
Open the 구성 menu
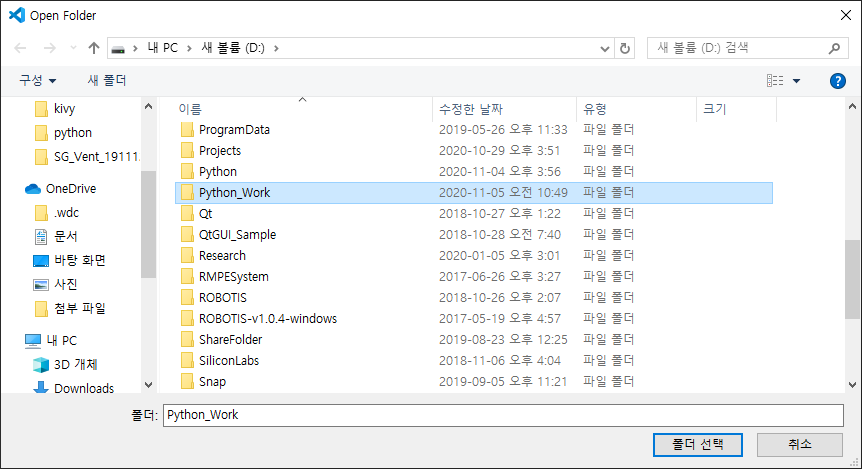coord(37,81)
